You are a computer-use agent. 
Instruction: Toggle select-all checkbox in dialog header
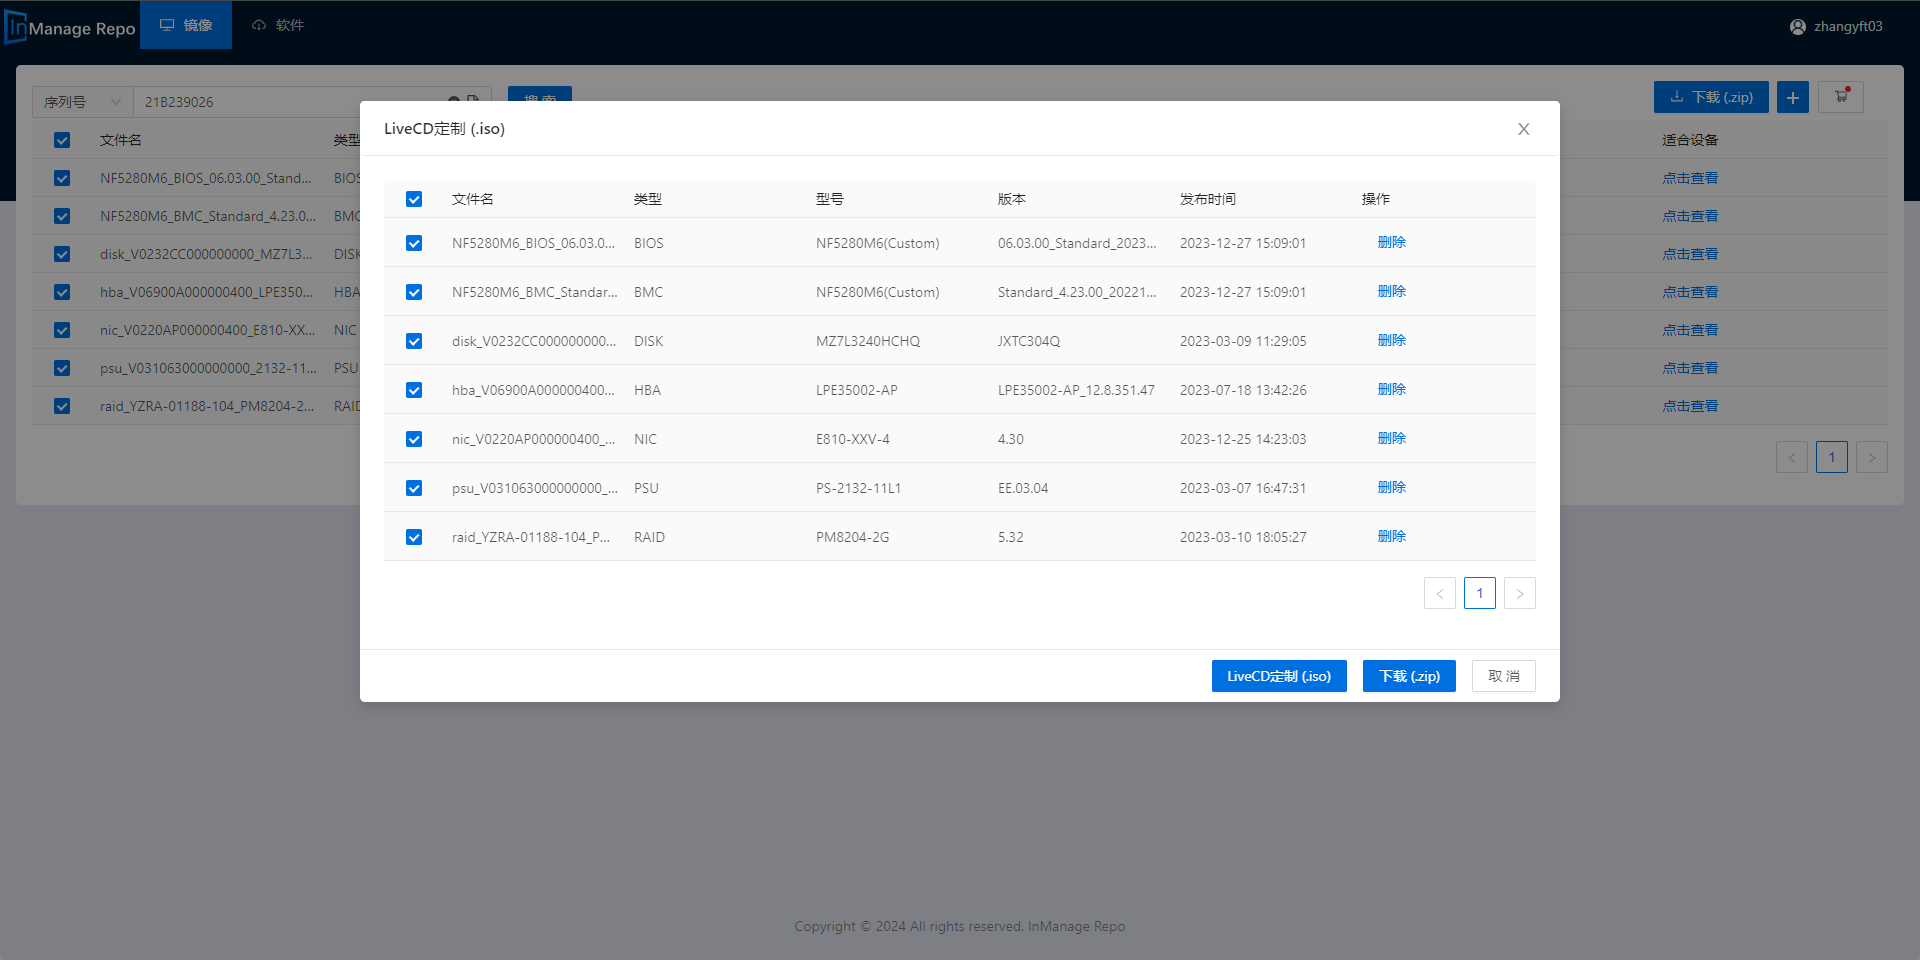pyautogui.click(x=414, y=199)
